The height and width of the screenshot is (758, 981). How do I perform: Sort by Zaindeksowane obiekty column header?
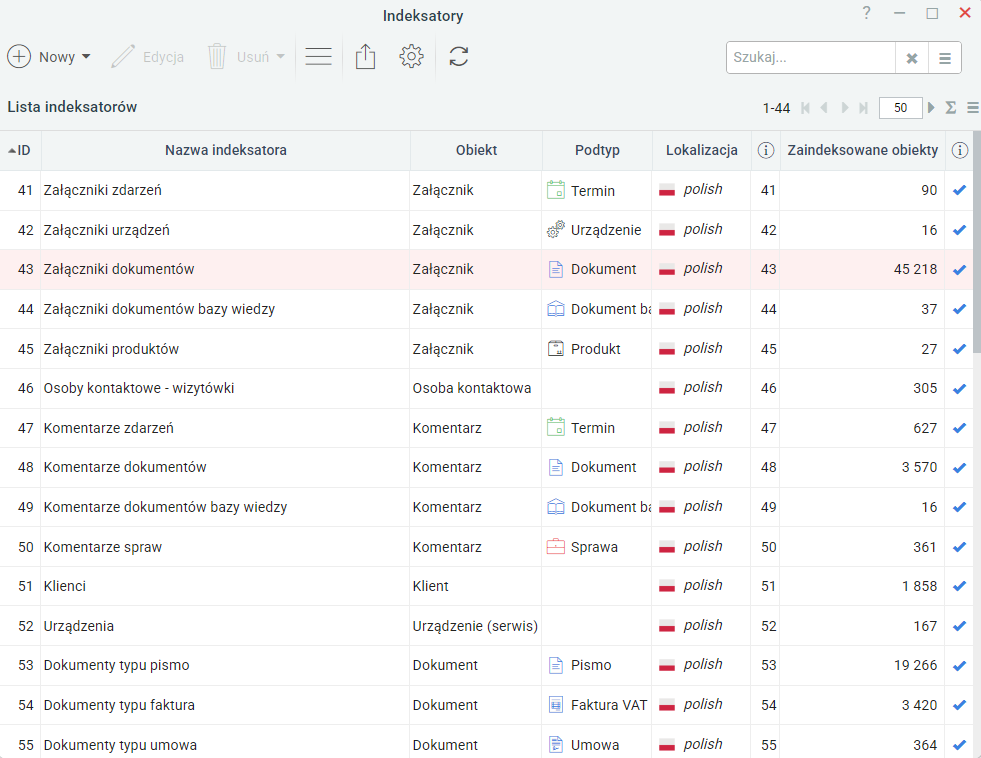coord(863,150)
